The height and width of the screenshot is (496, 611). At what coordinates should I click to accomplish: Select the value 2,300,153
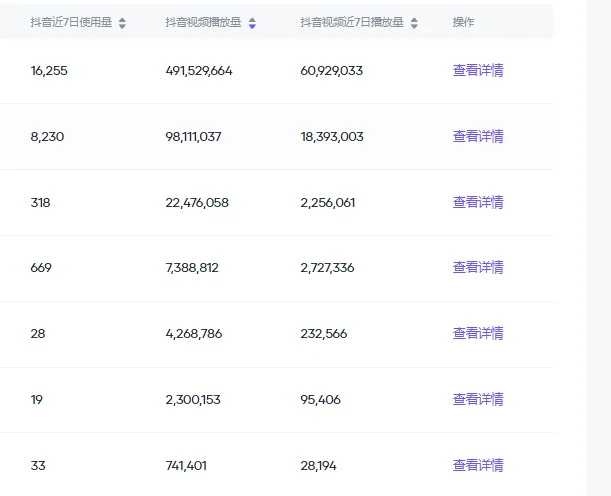193,400
